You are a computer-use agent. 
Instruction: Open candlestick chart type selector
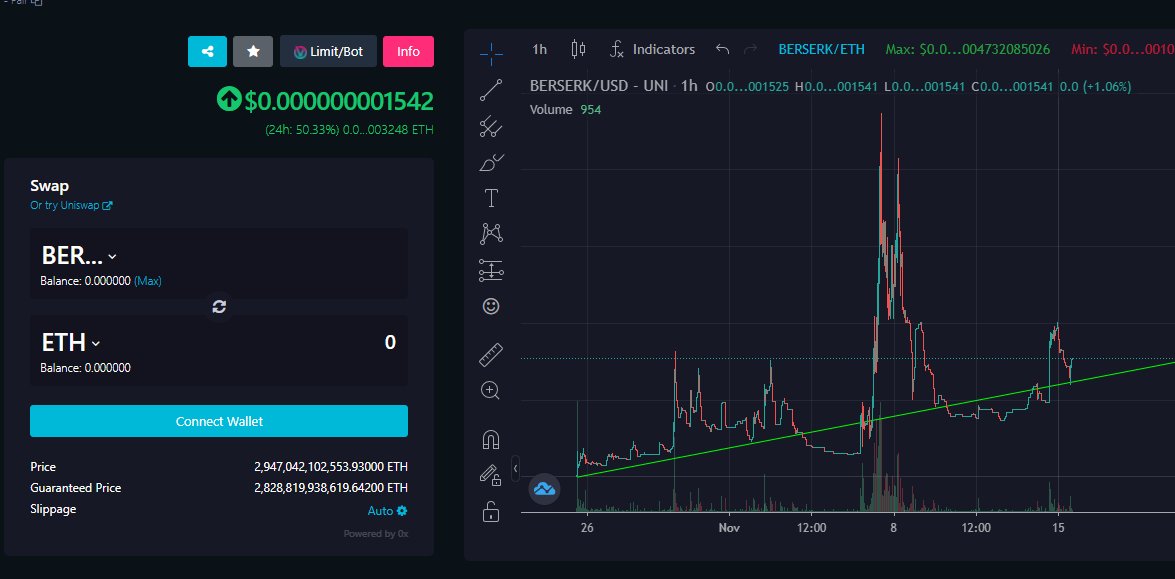point(578,49)
